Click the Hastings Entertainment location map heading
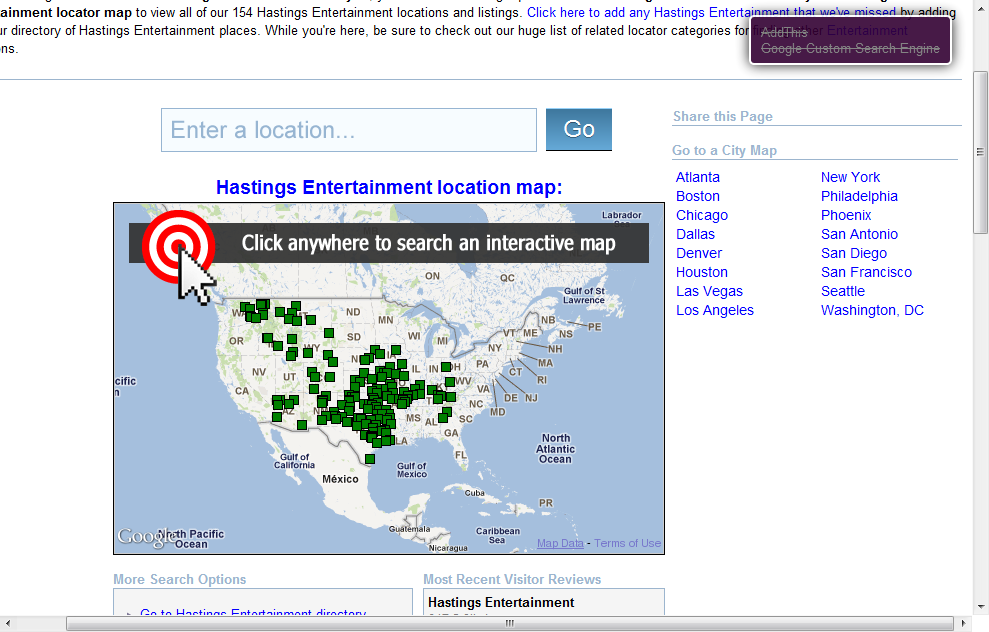989x632 pixels. pyautogui.click(x=389, y=187)
